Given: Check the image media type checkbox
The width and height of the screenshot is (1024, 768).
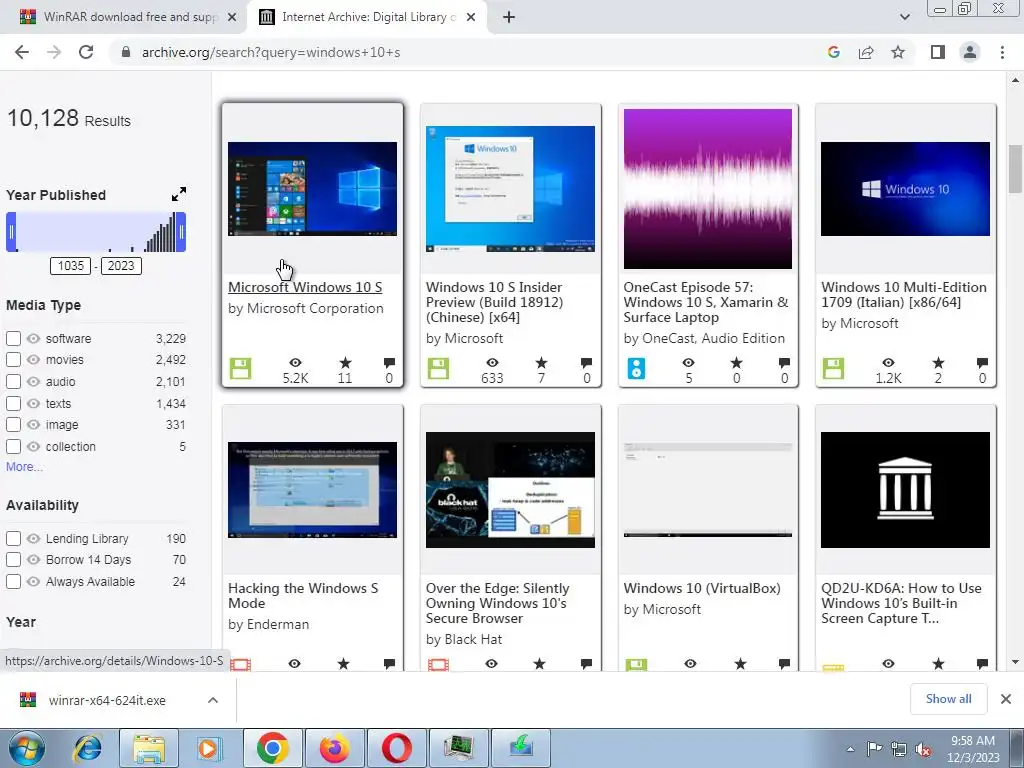Looking at the screenshot, I should 13,424.
